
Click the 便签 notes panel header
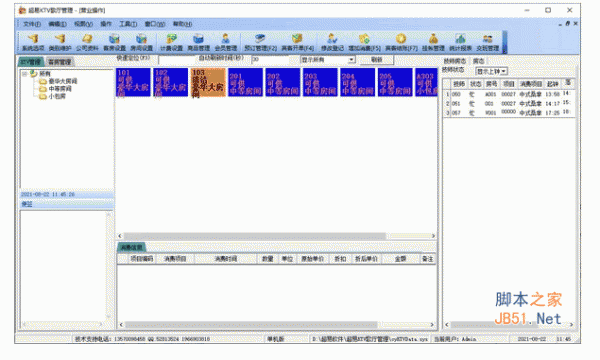(67, 204)
